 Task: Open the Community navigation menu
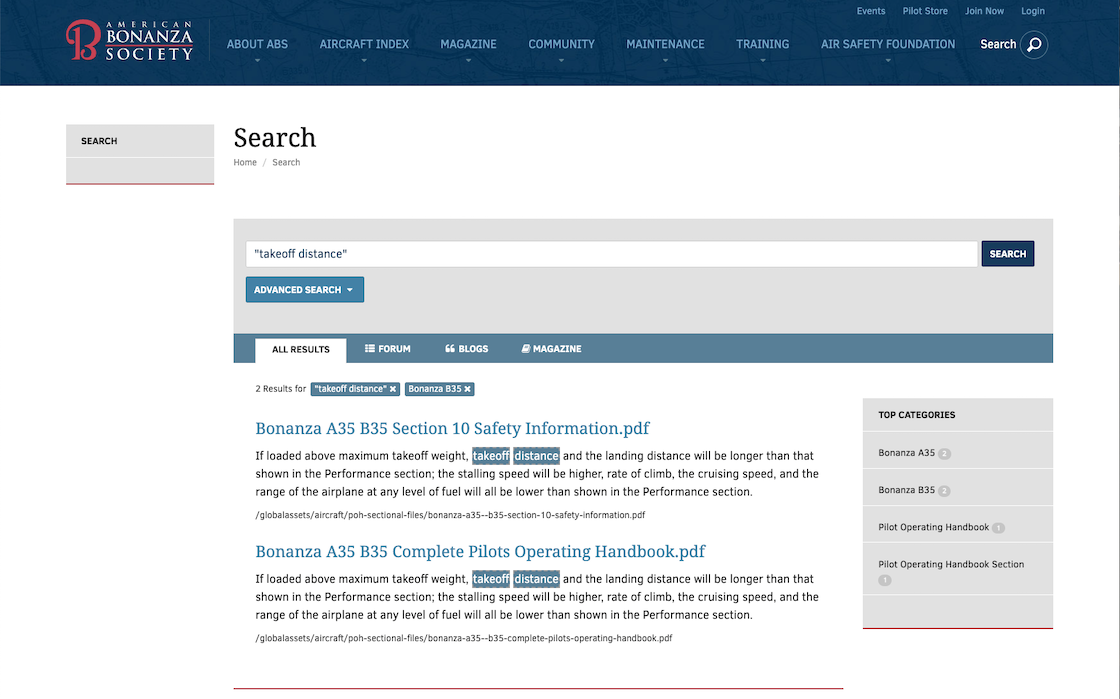[561, 44]
